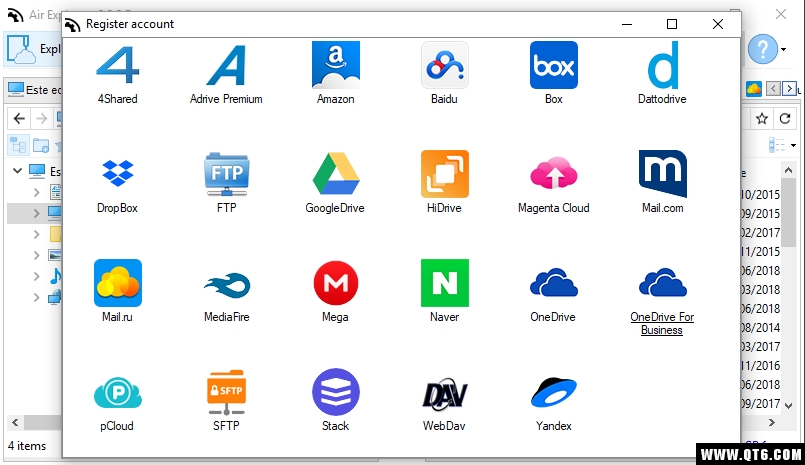Viewport: 805px width, 465px height.
Task: Select Dattodrive service
Action: click(662, 74)
